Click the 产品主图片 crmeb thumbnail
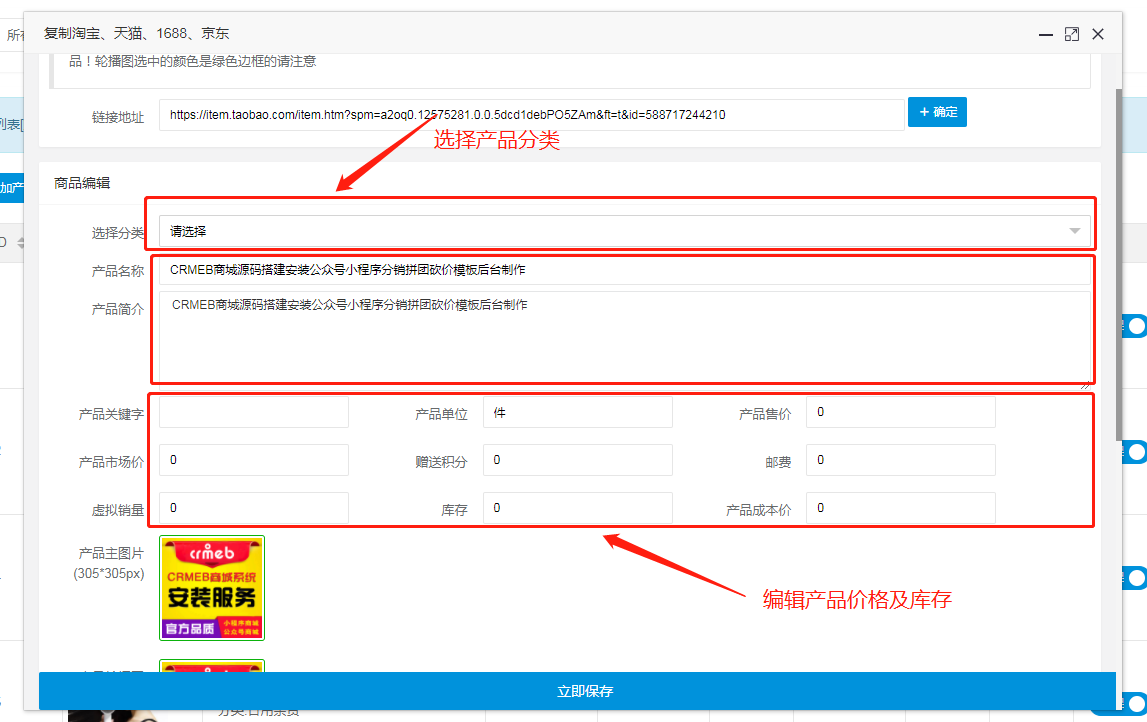The image size is (1147, 722). click(x=212, y=588)
